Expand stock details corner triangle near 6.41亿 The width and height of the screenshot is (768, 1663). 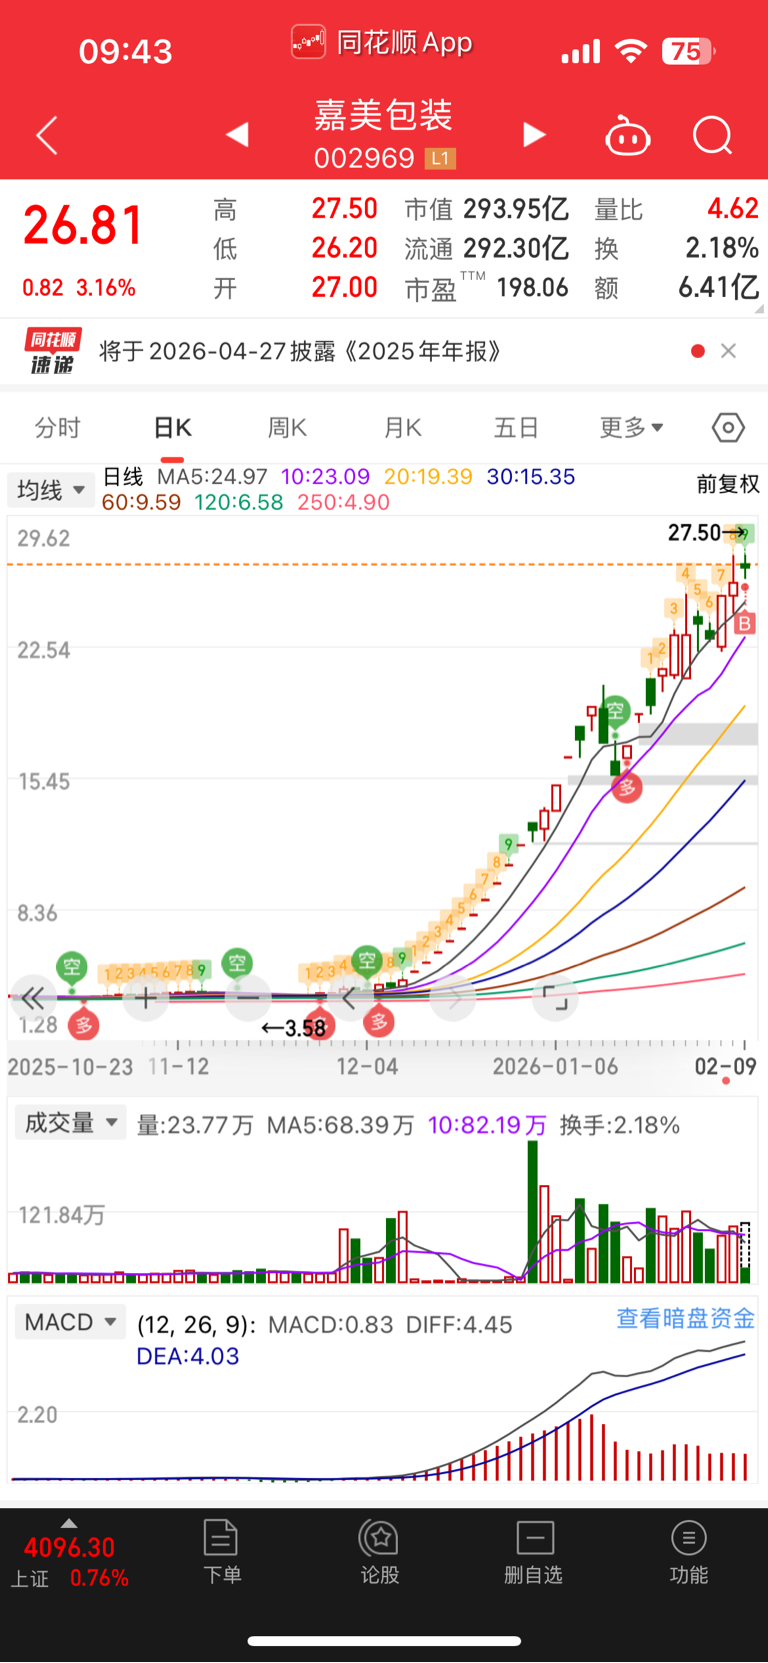tap(757, 309)
